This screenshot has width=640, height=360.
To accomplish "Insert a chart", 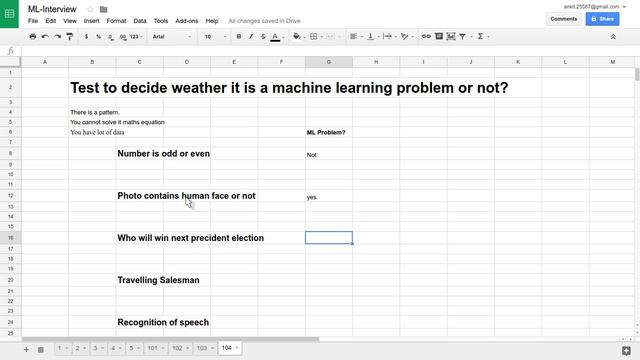I will 451,37.
